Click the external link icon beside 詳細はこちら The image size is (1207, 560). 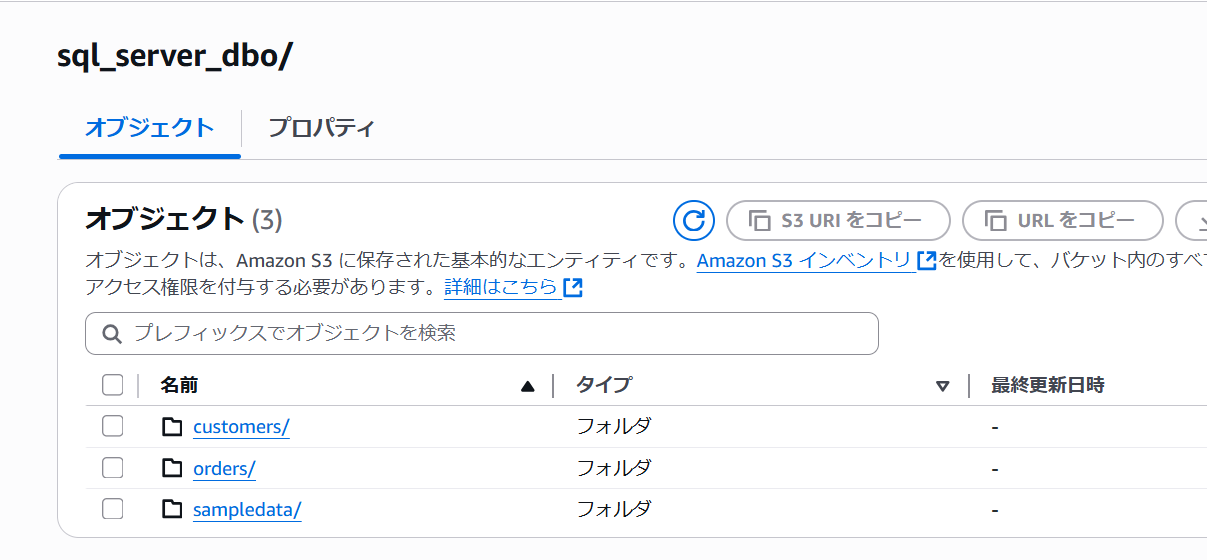pos(573,288)
